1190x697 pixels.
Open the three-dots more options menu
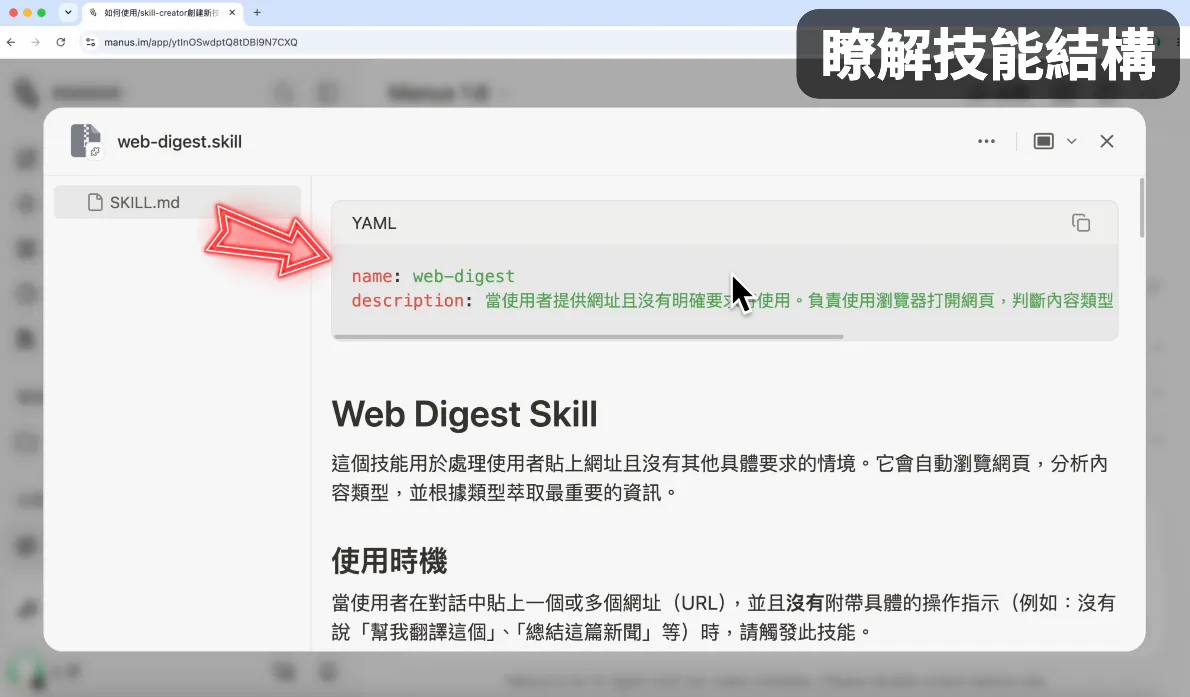point(986,141)
